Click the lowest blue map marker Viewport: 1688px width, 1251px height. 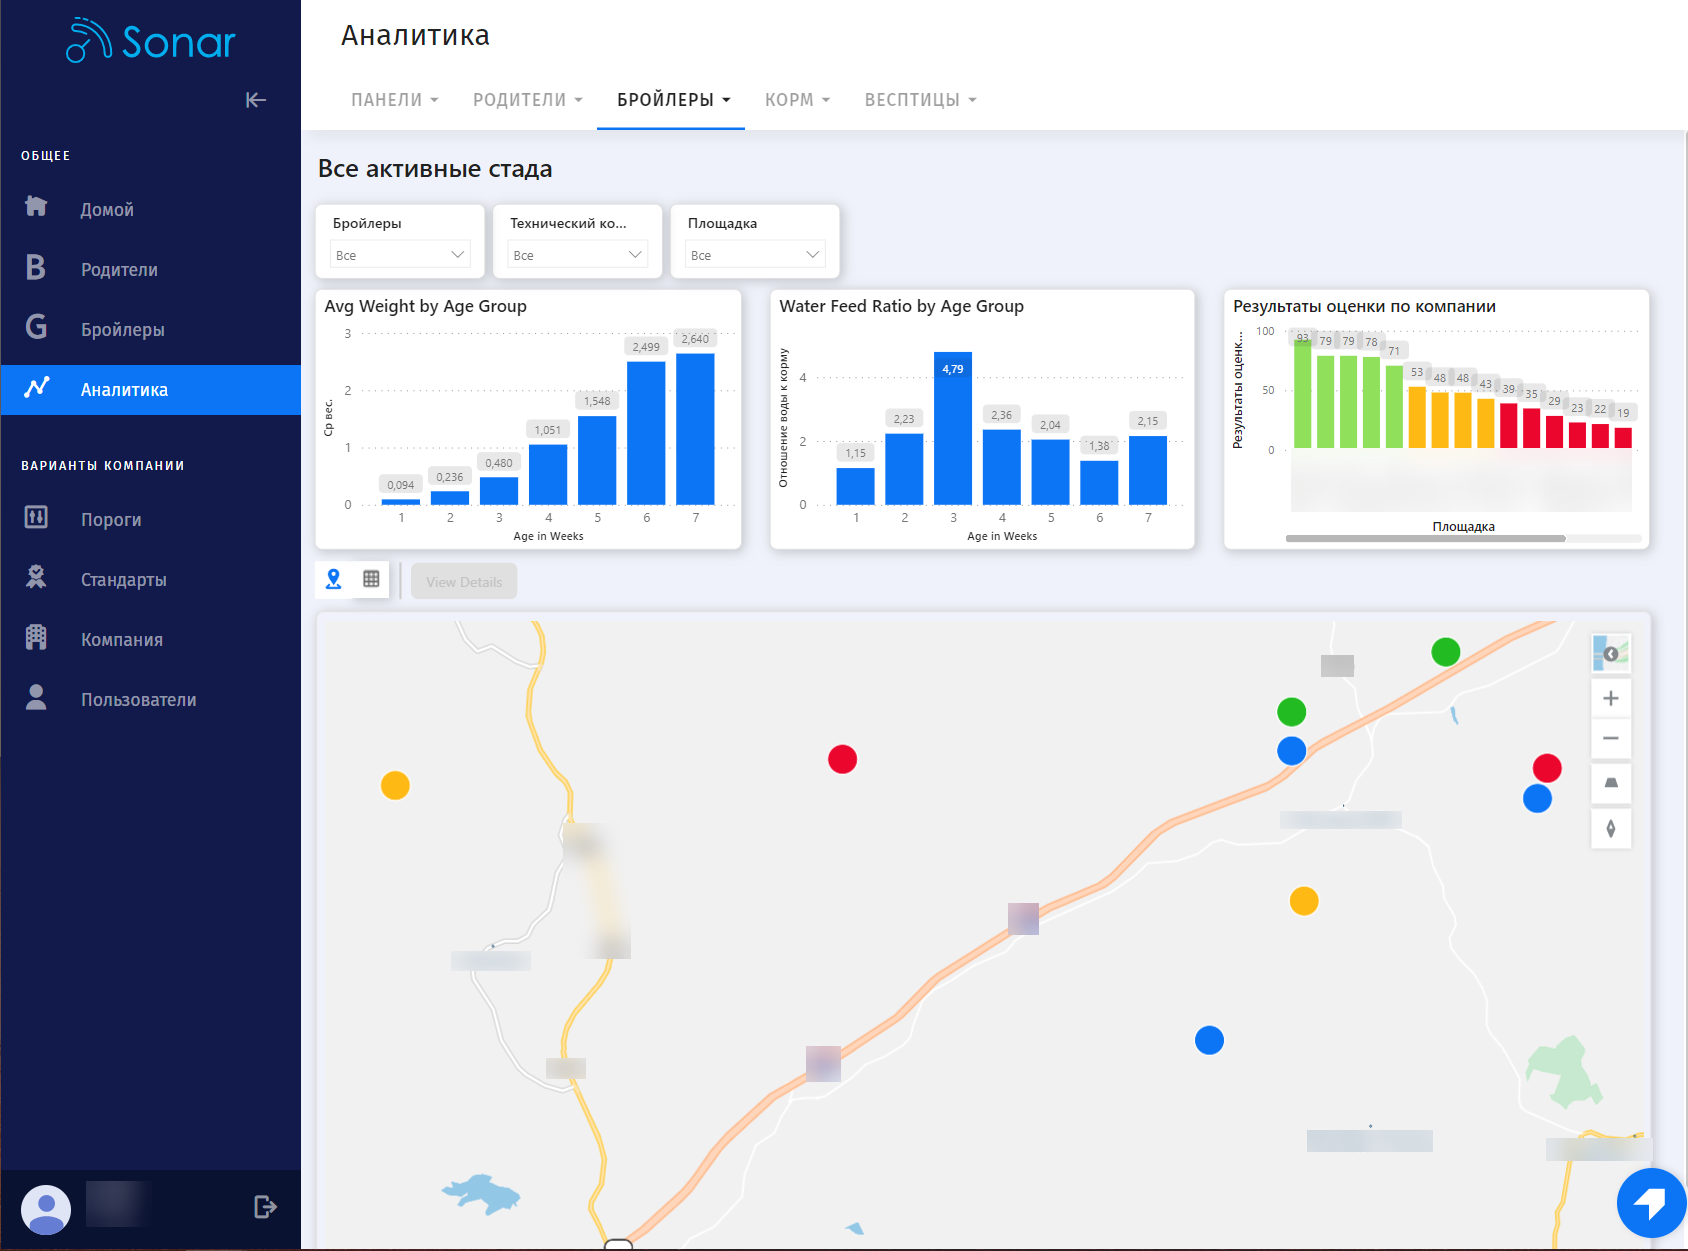point(1209,1040)
